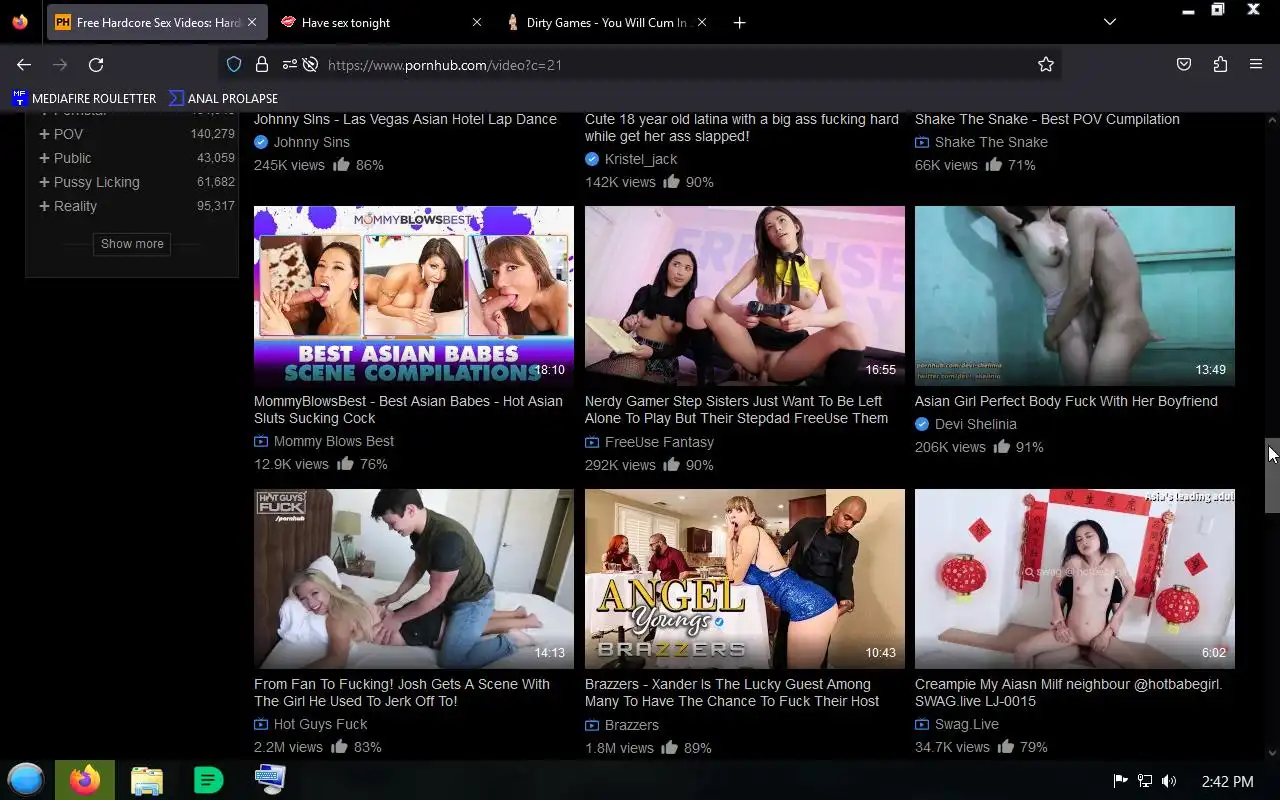This screenshot has width=1280, height=800.
Task: Click the channel icon next to Swag.Live
Action: click(922, 724)
